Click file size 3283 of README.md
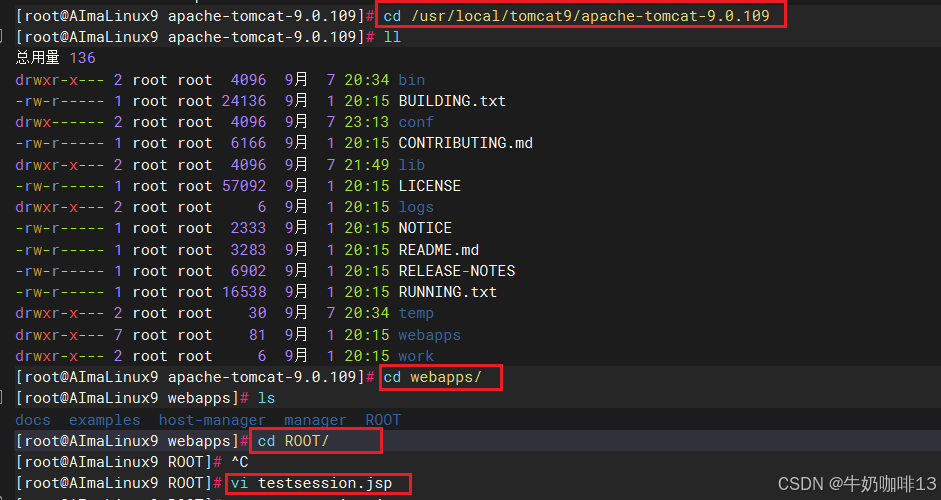The image size is (941, 500). [x=248, y=250]
